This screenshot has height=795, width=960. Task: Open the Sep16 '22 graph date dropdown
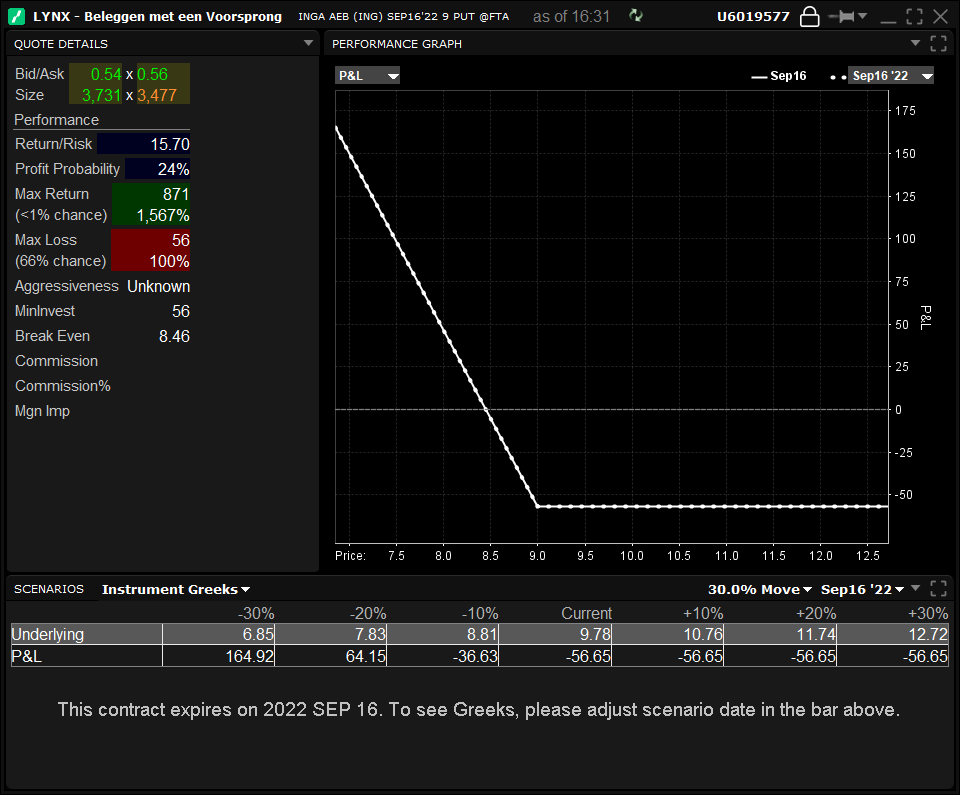[891, 76]
